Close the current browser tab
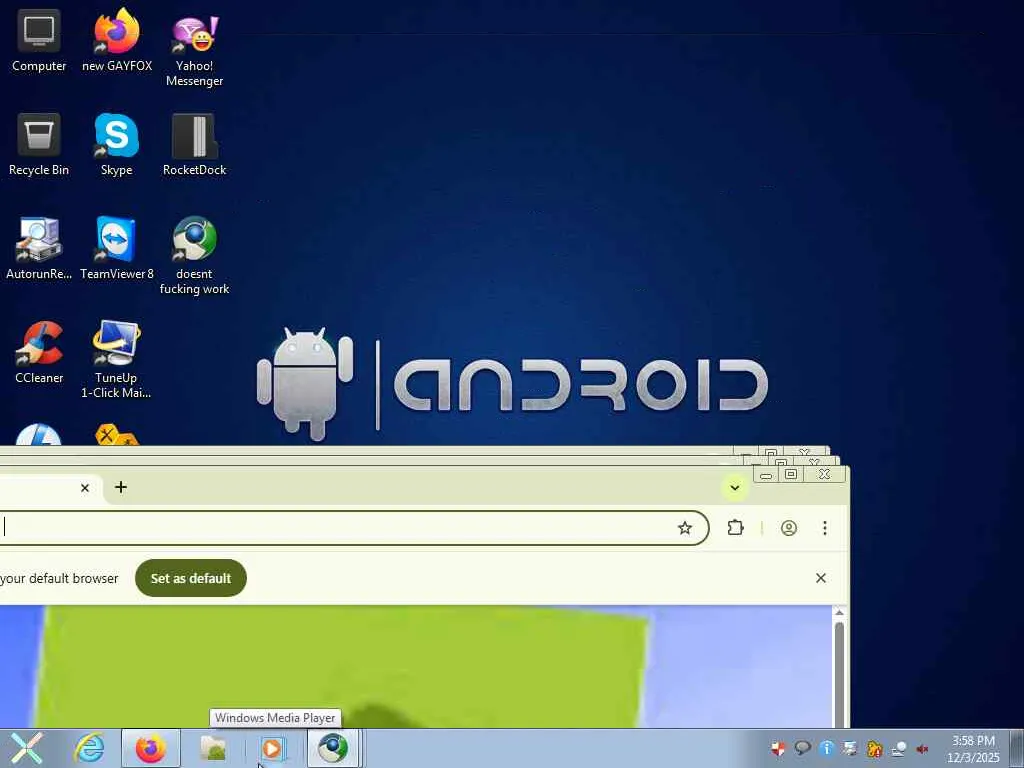Image resolution: width=1024 pixels, height=768 pixels. click(85, 488)
